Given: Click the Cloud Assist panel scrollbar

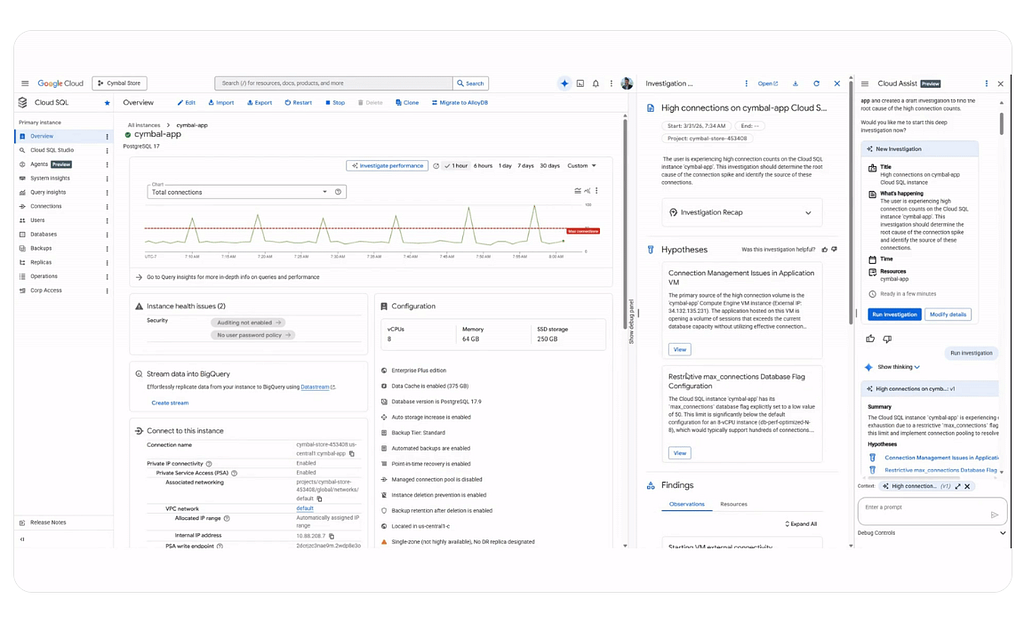Looking at the screenshot, I should 1001,123.
